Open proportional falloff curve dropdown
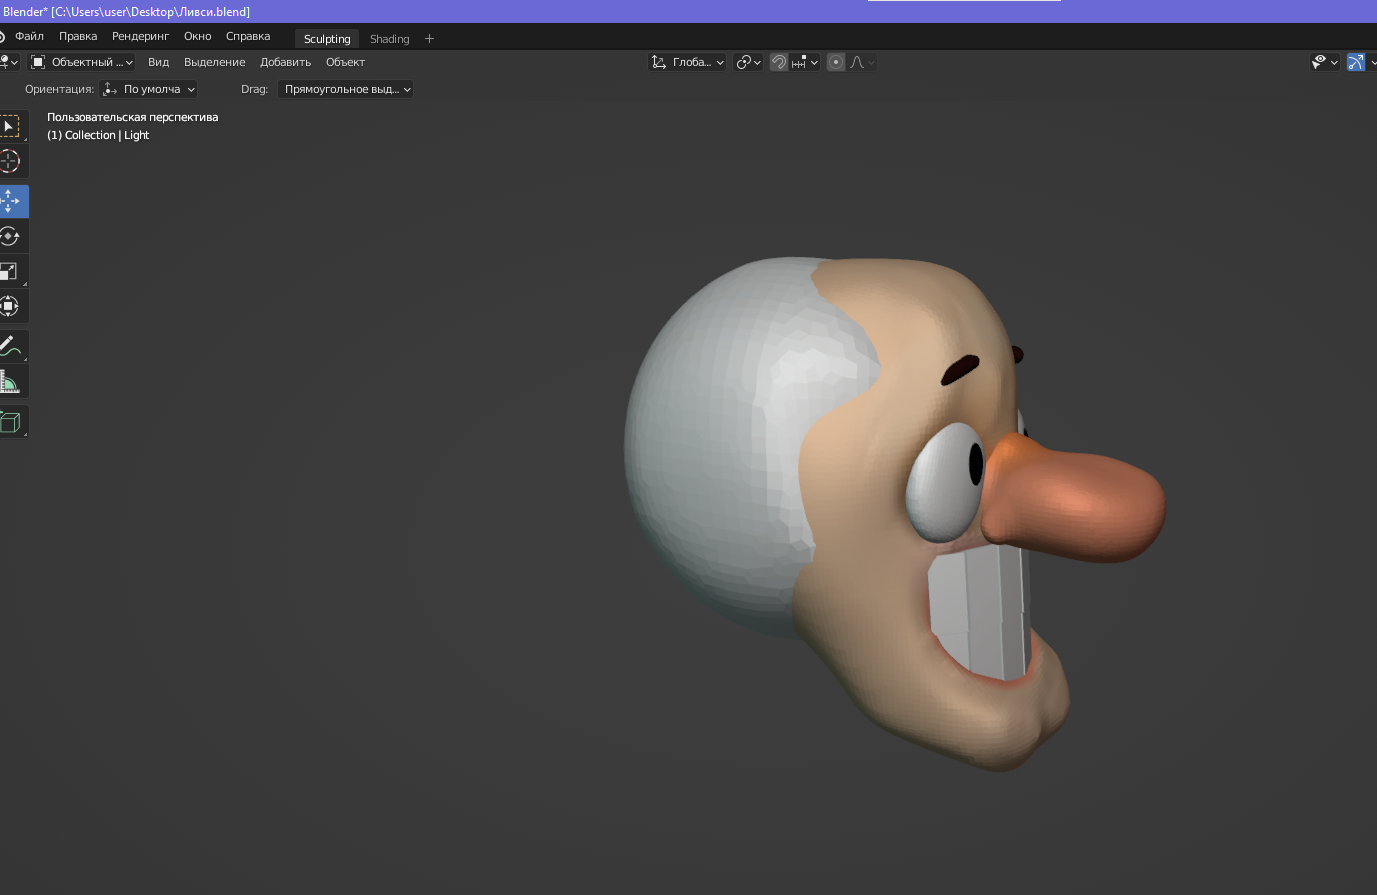1377x895 pixels. (862, 62)
